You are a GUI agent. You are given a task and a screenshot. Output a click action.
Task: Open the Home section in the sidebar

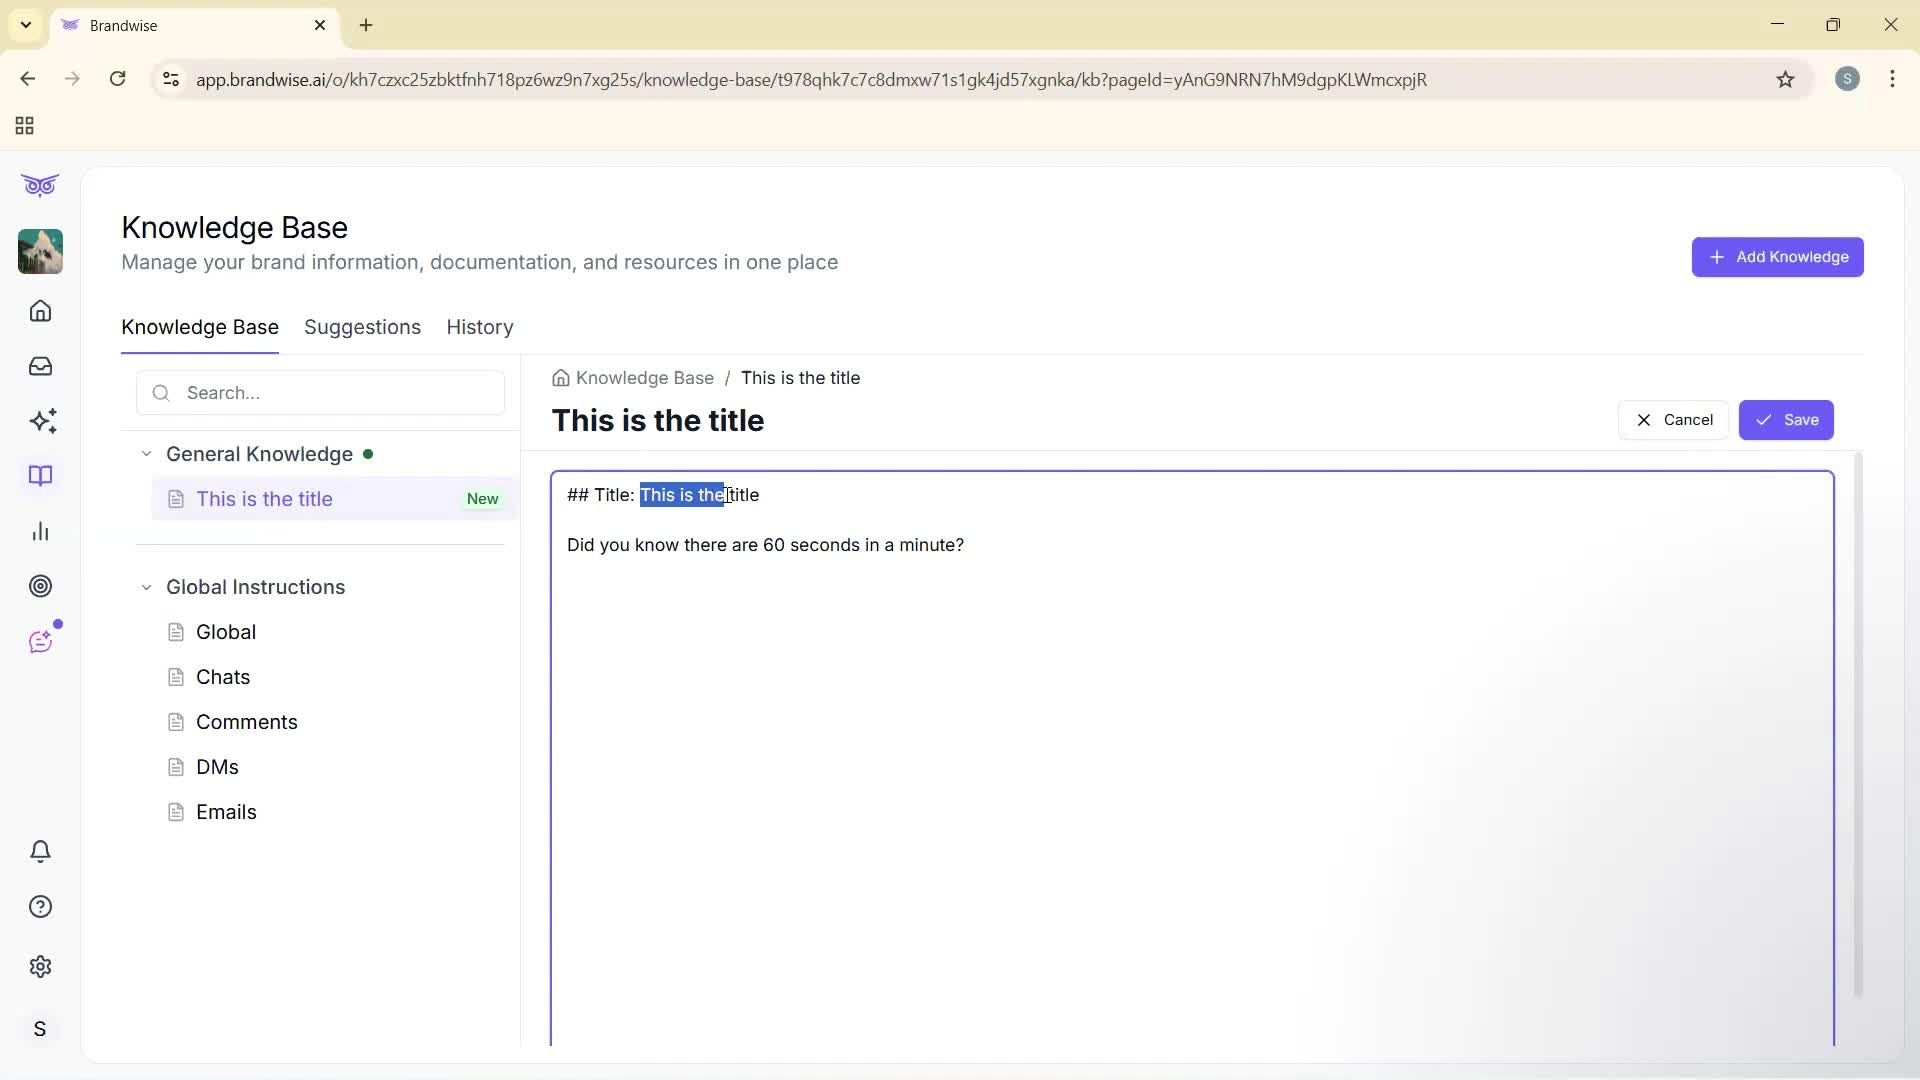pyautogui.click(x=40, y=311)
